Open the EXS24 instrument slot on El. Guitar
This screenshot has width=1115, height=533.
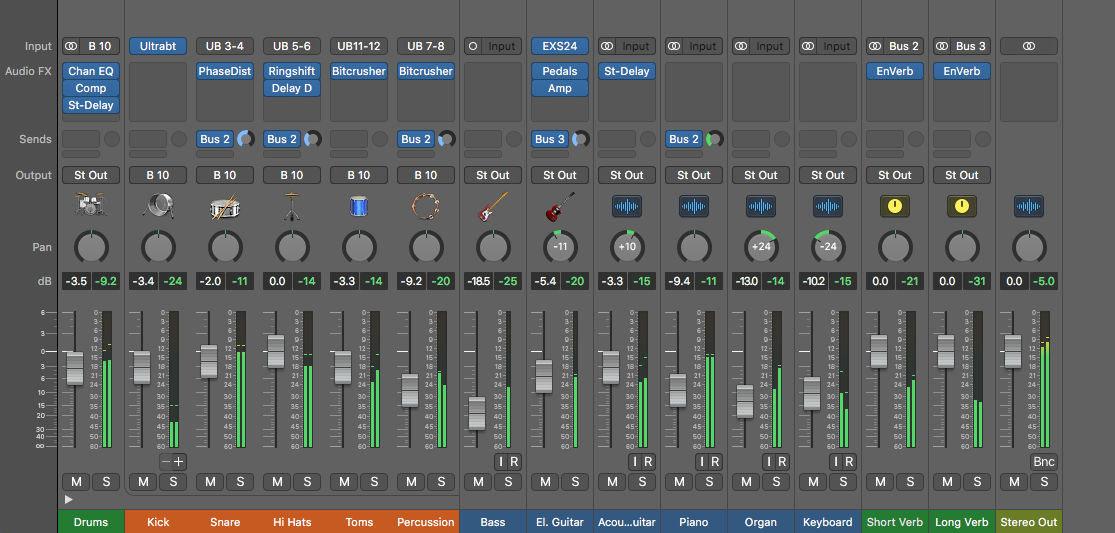pos(560,46)
